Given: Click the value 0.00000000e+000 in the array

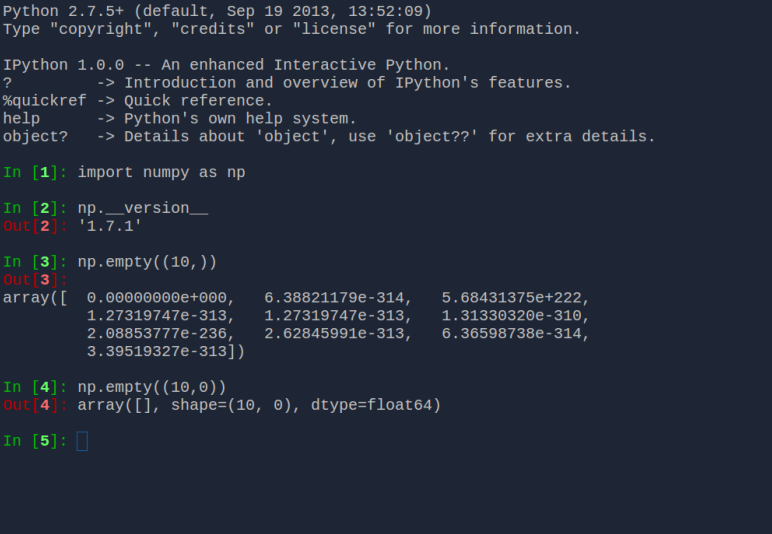Looking at the screenshot, I should point(157,298).
